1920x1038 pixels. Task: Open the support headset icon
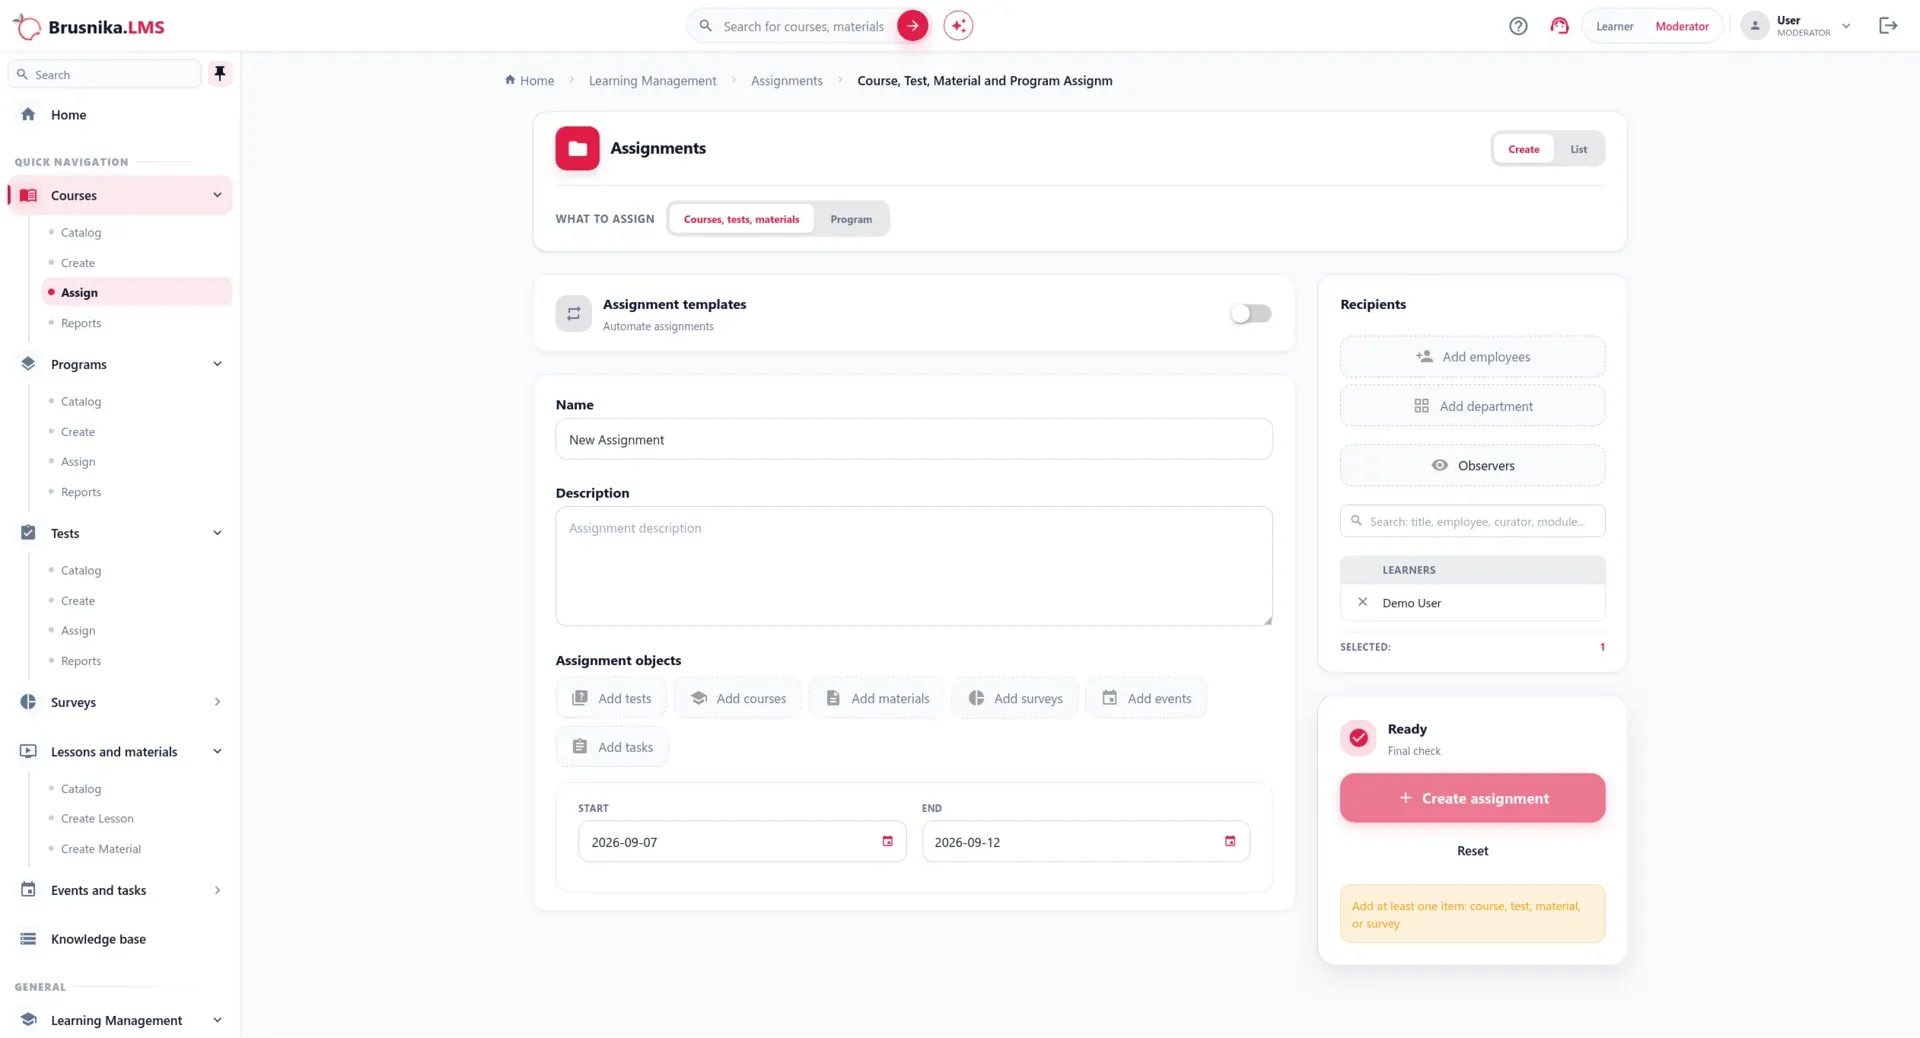point(1559,26)
